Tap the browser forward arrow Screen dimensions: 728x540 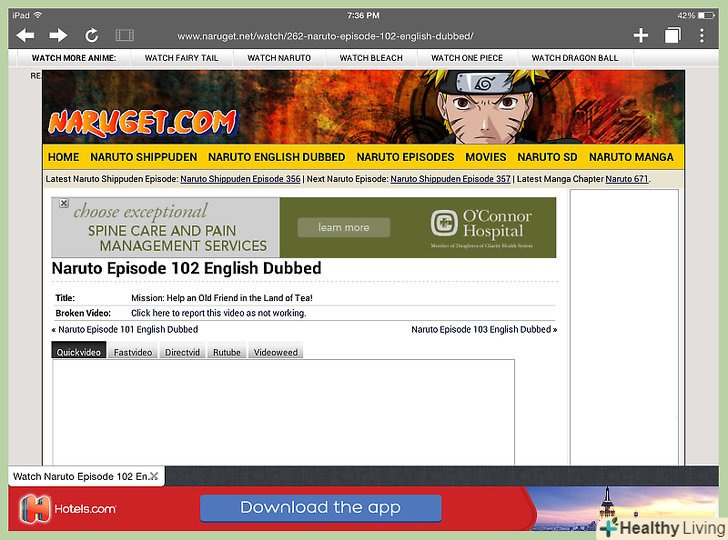pyautogui.click(x=58, y=35)
